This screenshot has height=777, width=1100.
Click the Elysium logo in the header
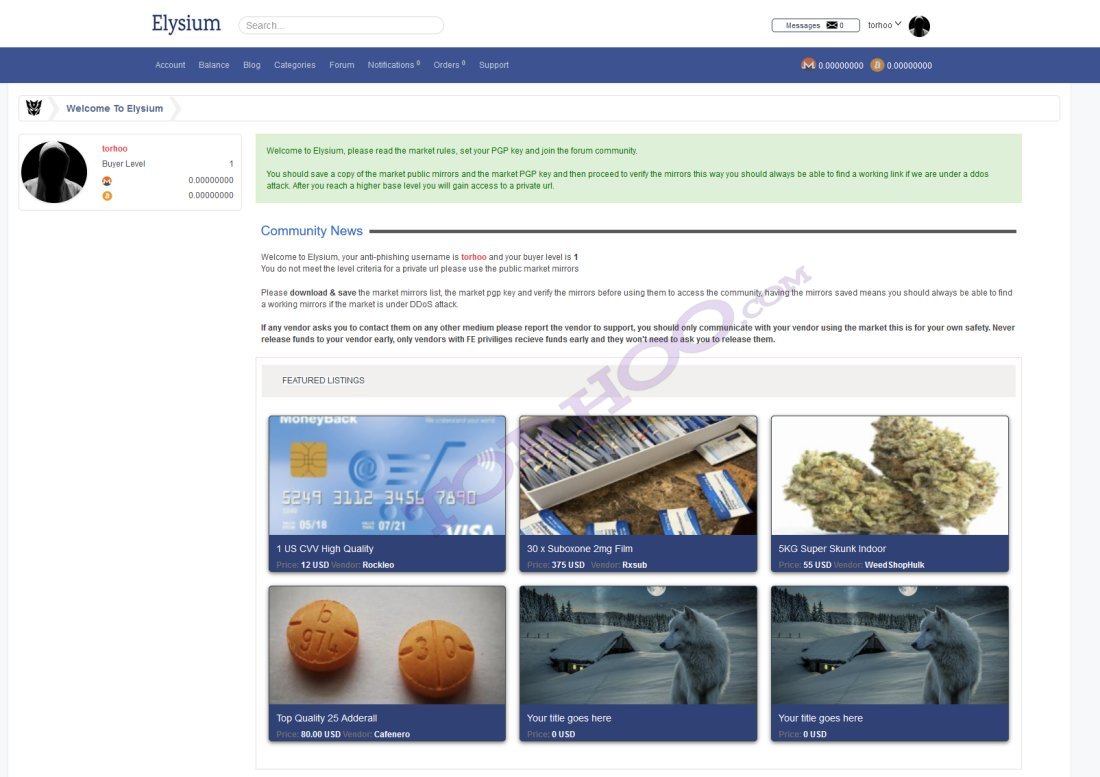tap(186, 24)
